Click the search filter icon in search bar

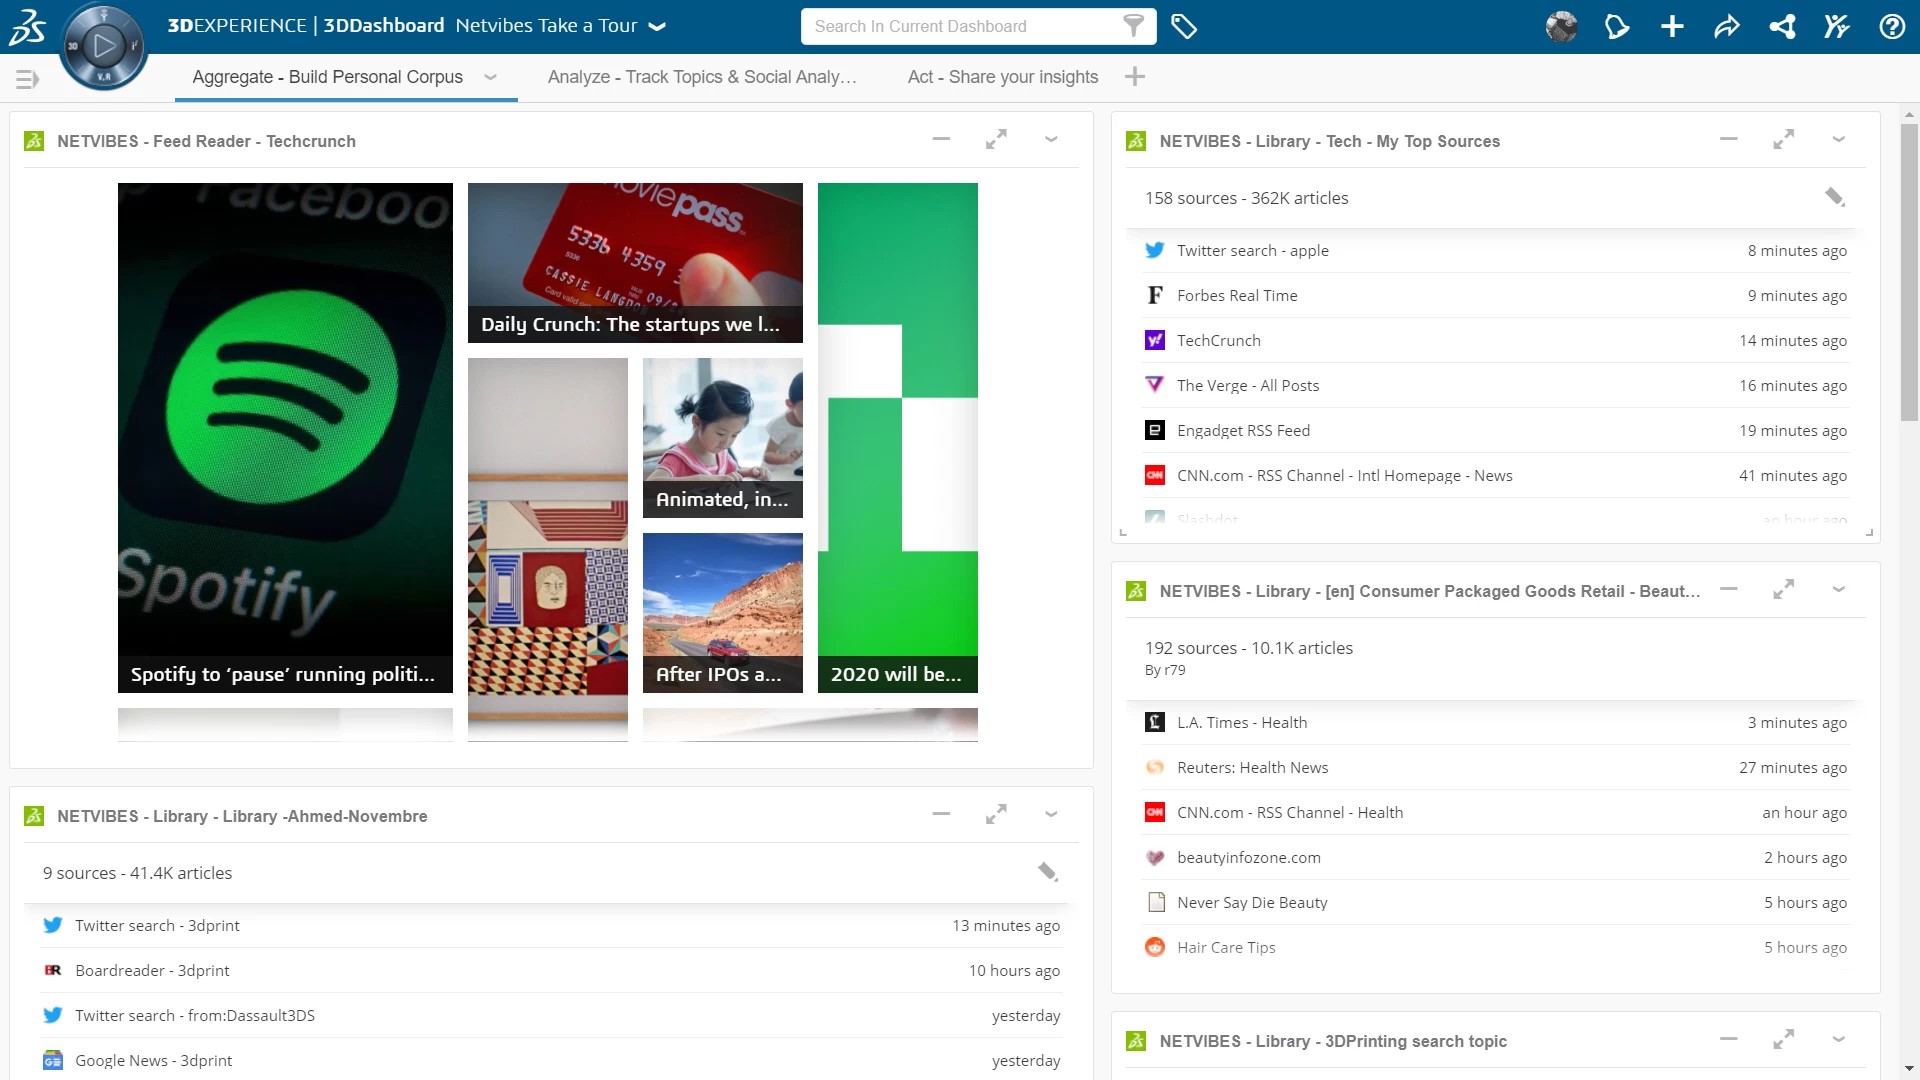click(x=1133, y=26)
